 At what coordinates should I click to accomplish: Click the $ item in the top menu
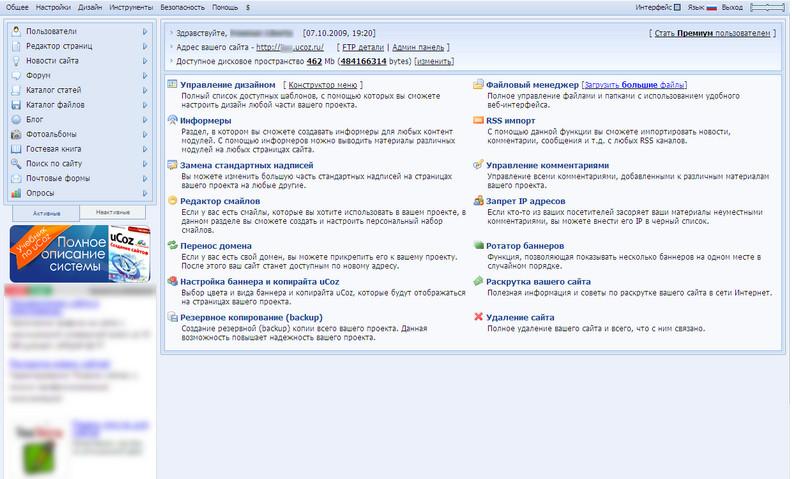[248, 8]
